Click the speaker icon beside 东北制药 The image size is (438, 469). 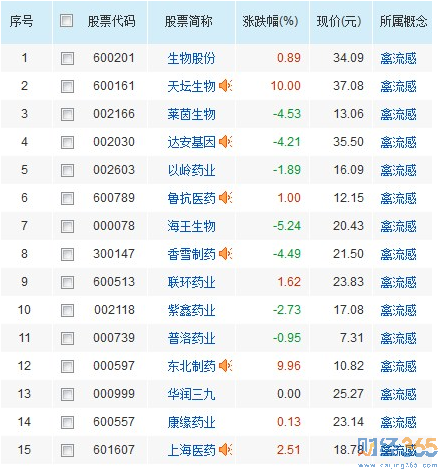click(x=226, y=366)
